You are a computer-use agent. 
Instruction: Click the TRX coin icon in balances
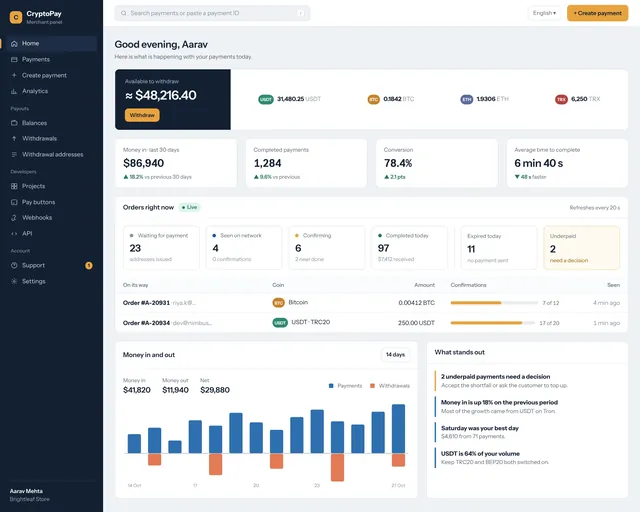pyautogui.click(x=561, y=99)
